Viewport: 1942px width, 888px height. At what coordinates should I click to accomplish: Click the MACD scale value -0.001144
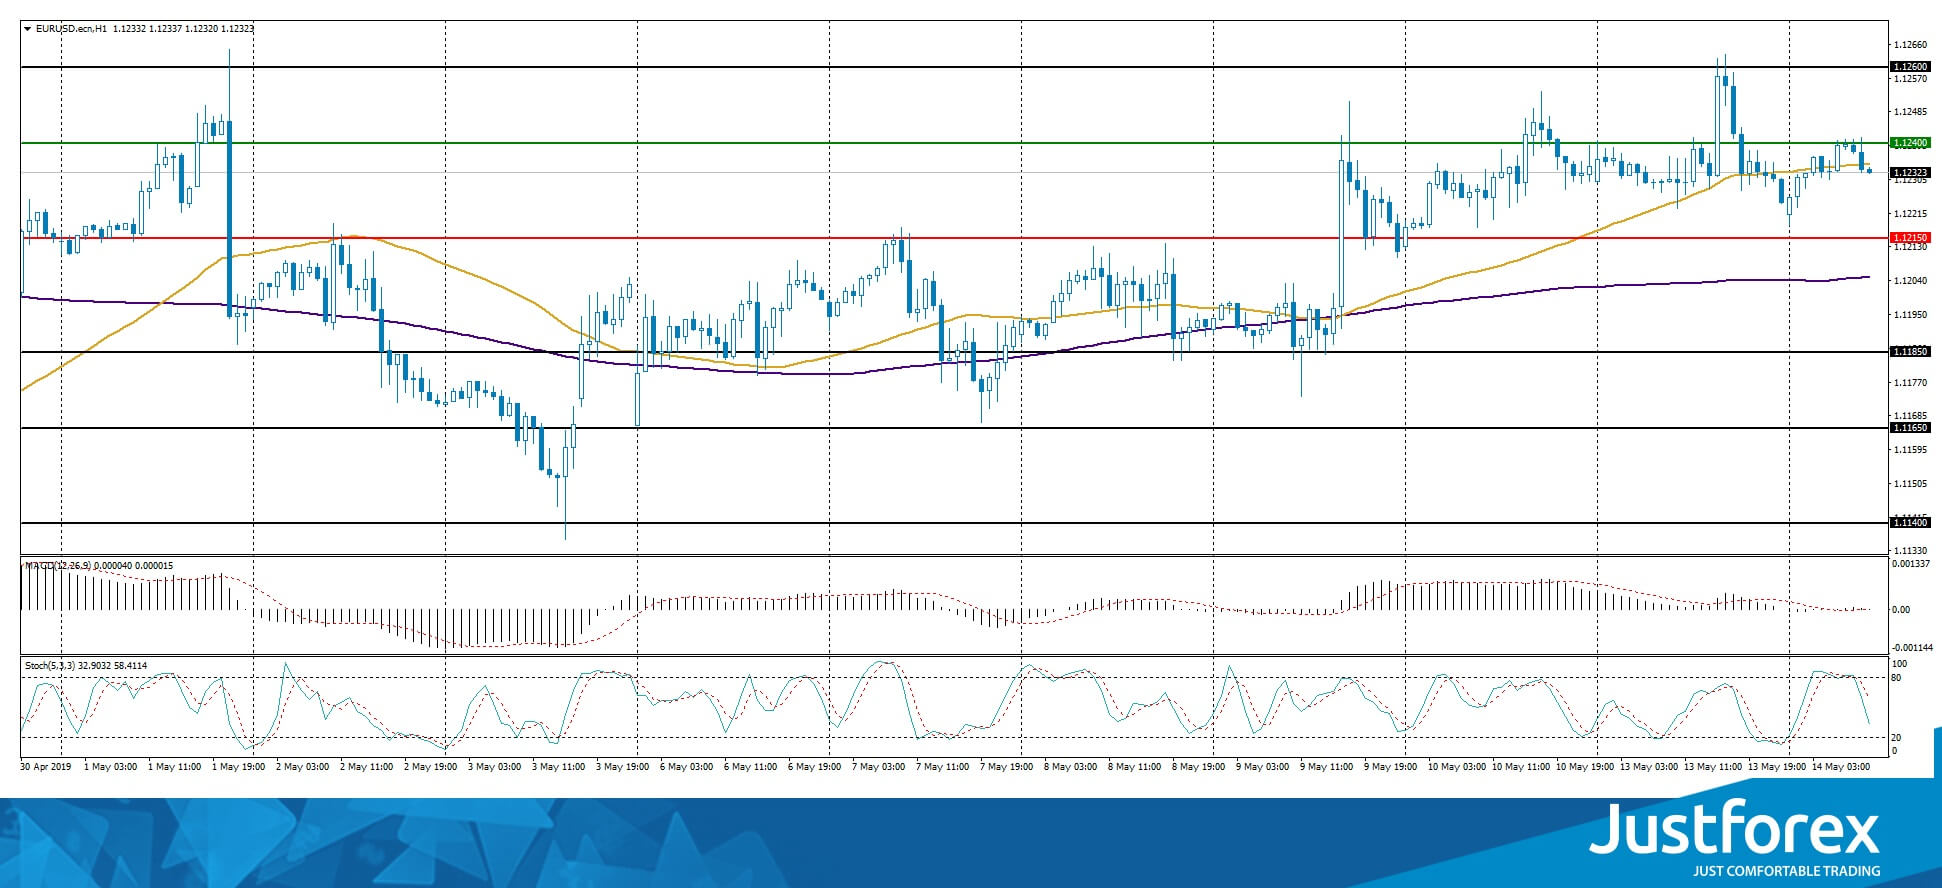(1911, 648)
